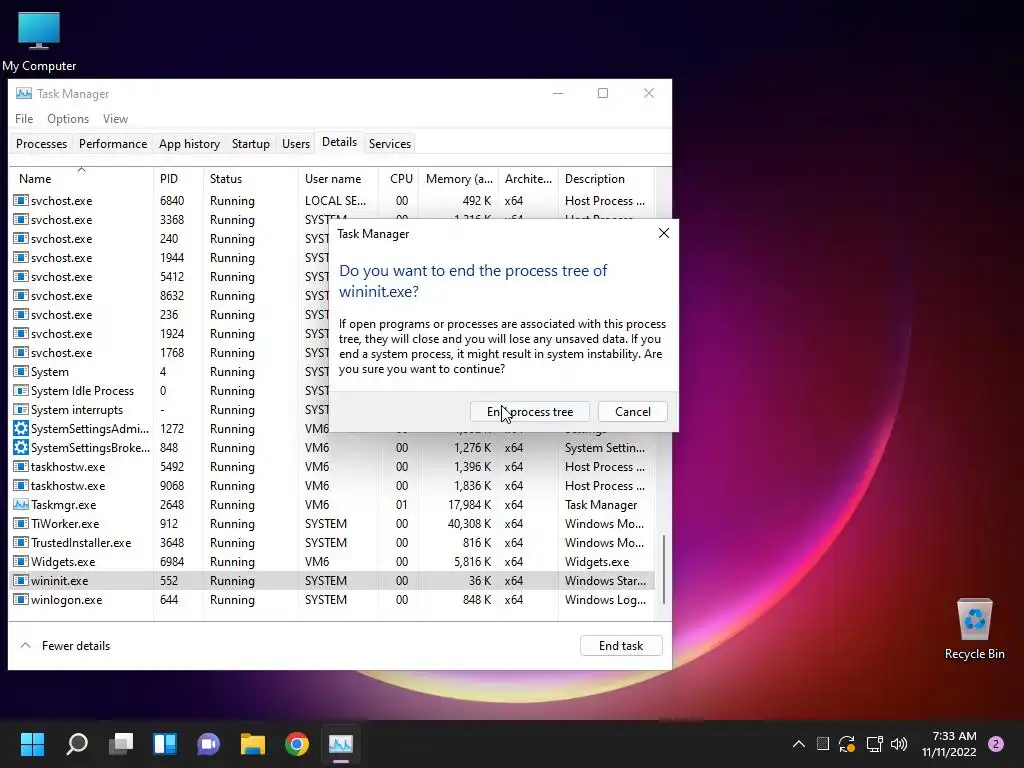
Task: Open the Recycle Bin desktop icon
Action: click(974, 629)
